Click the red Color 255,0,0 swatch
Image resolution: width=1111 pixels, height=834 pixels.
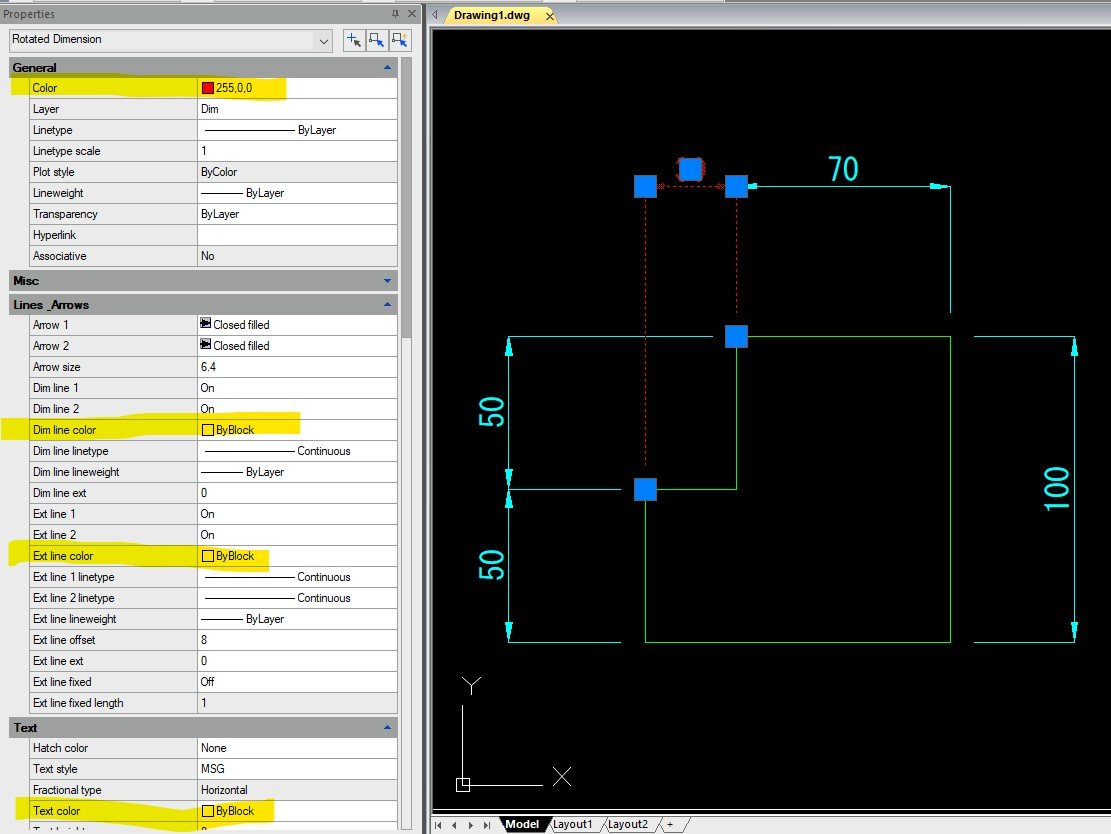coord(208,88)
